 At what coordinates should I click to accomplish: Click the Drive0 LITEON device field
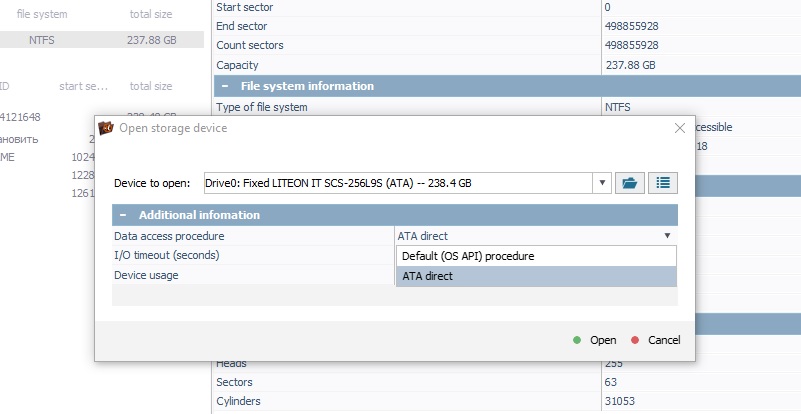point(398,183)
